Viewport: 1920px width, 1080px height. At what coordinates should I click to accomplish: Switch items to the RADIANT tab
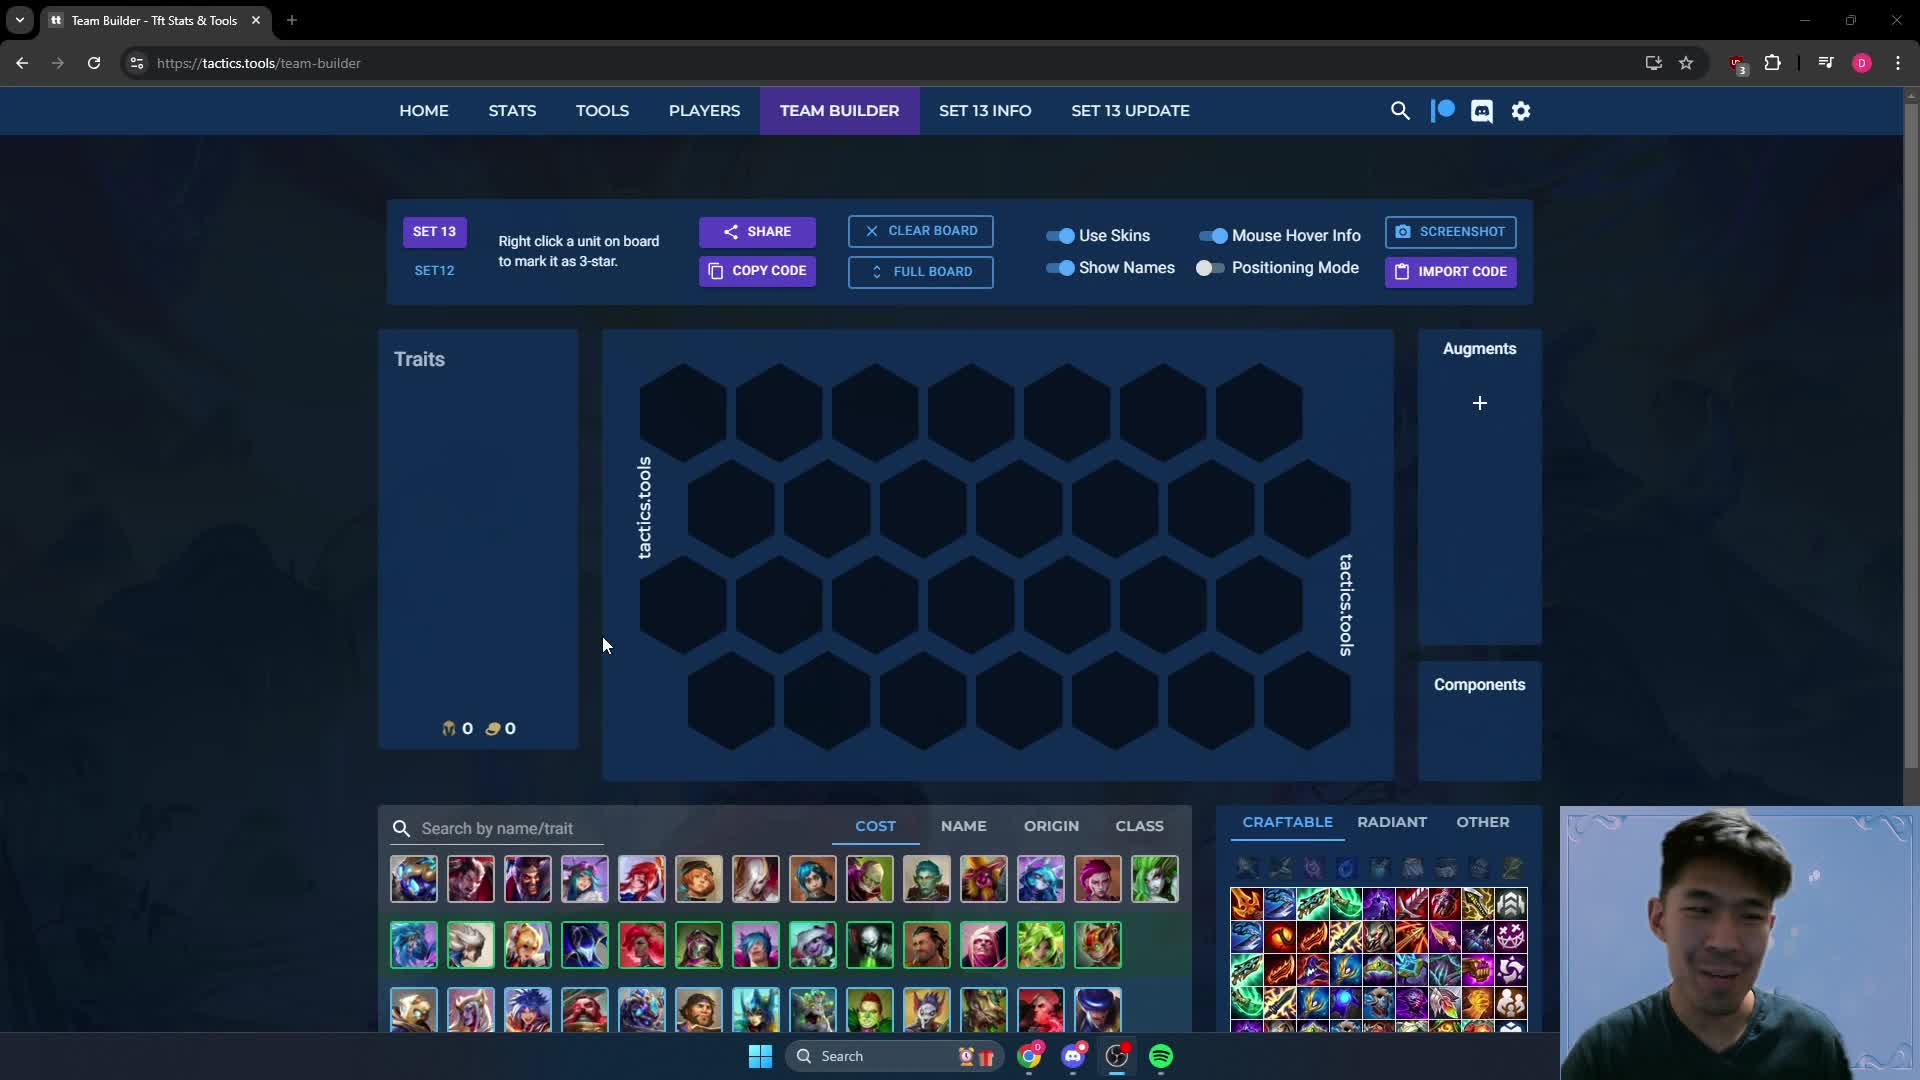coord(1392,822)
